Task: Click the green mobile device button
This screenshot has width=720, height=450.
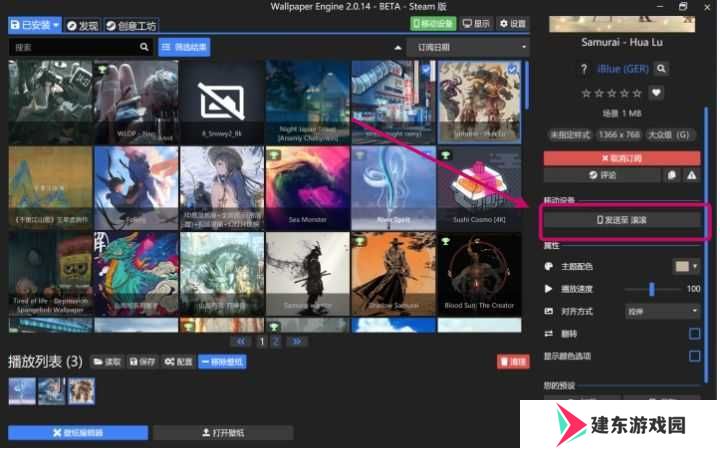Action: [x=433, y=23]
